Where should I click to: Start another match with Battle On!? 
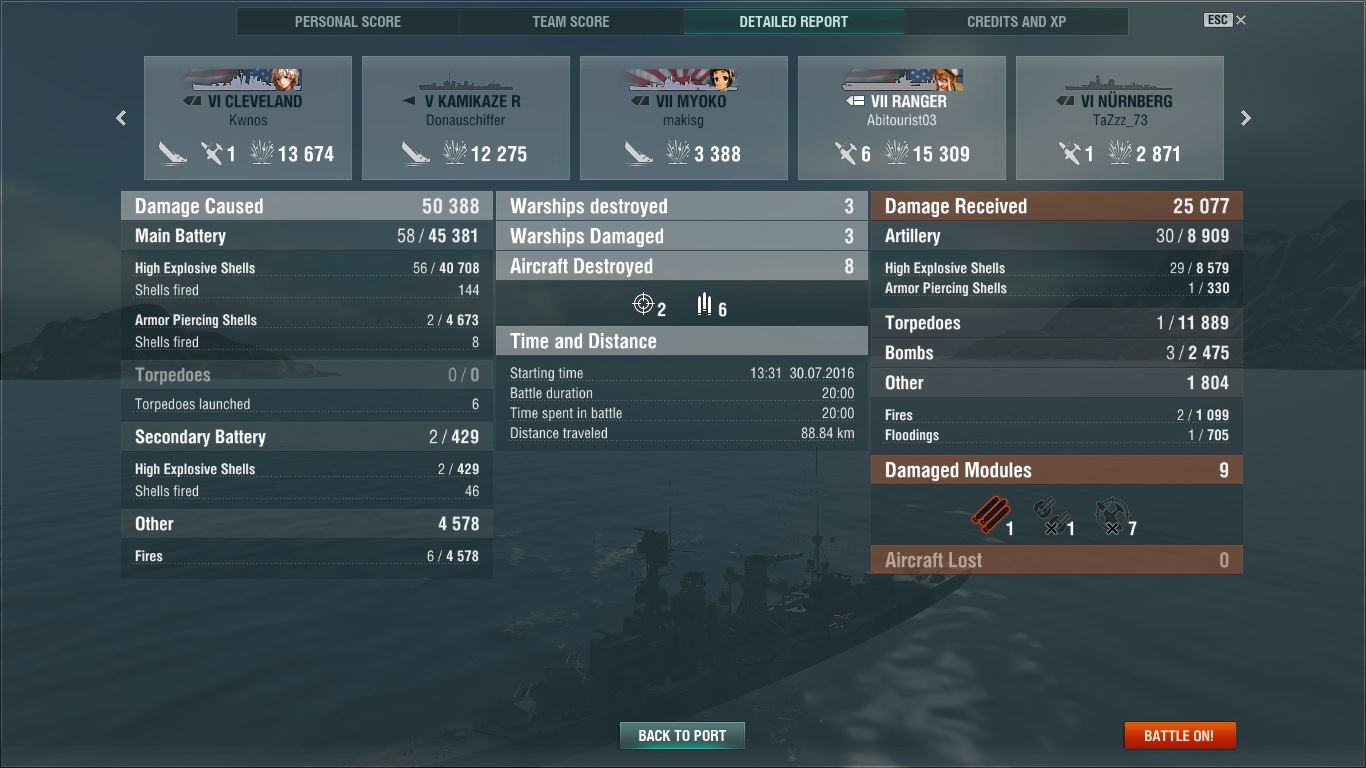click(x=1180, y=735)
